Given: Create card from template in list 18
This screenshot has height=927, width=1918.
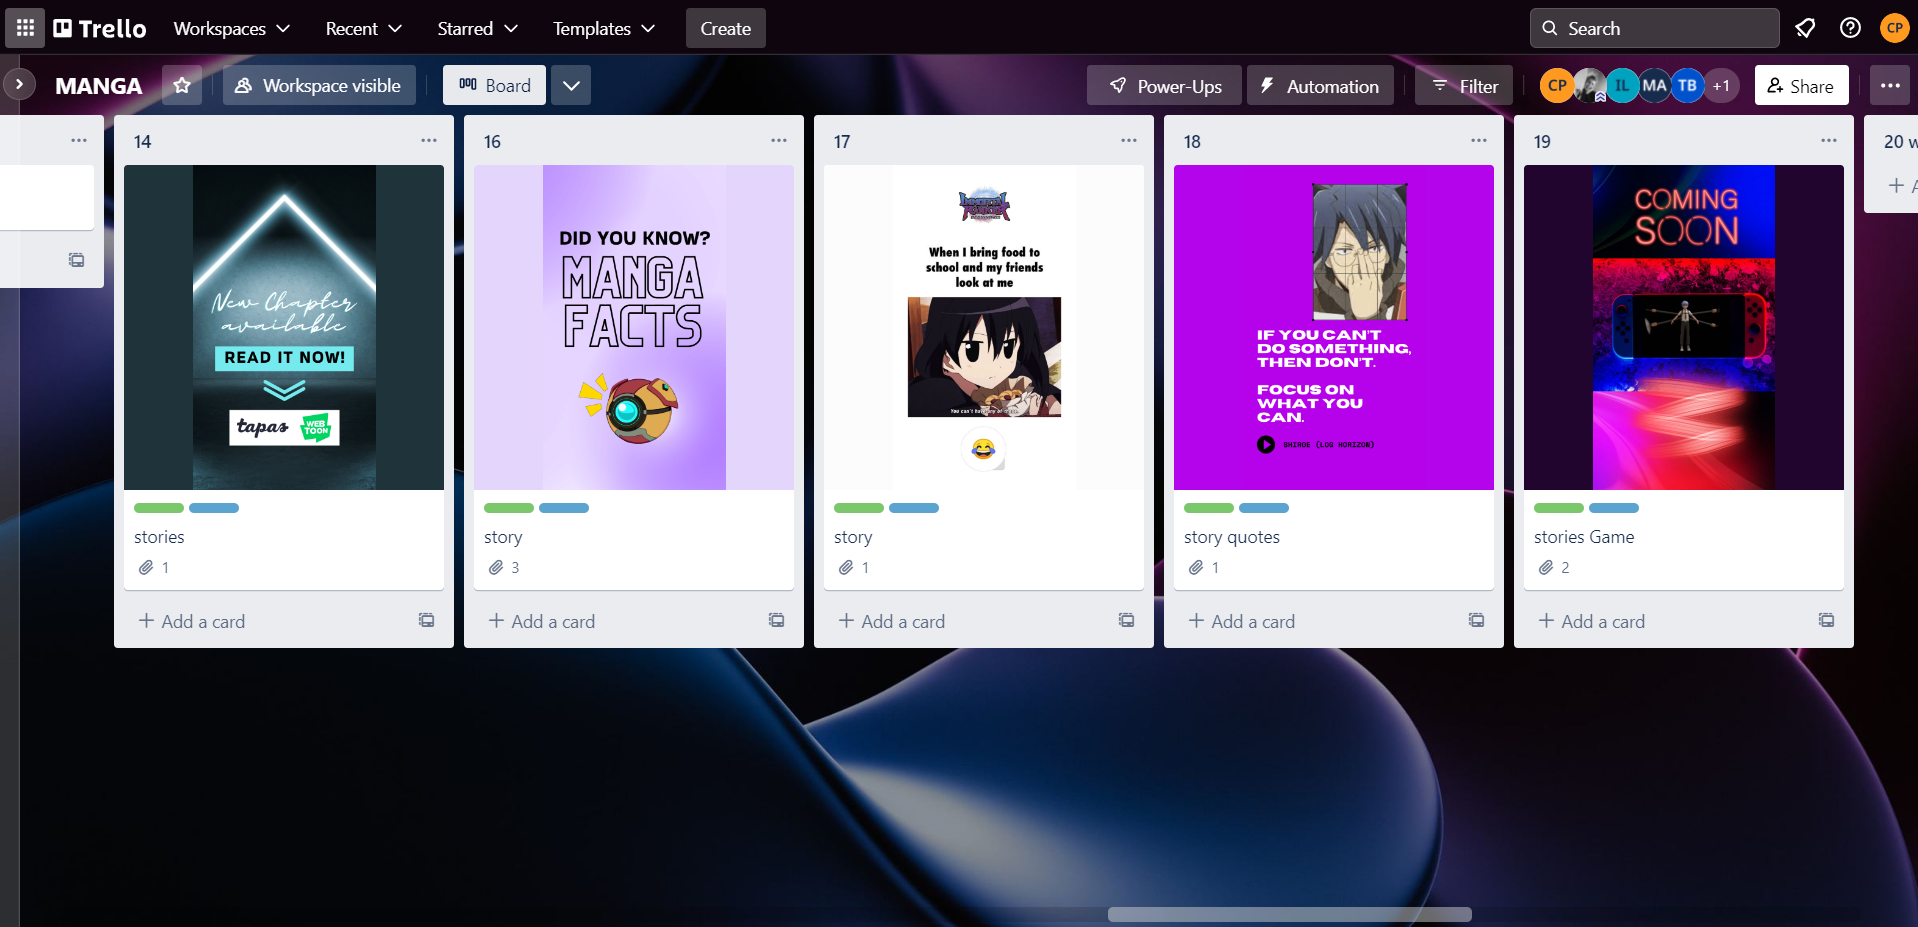Looking at the screenshot, I should pyautogui.click(x=1477, y=620).
